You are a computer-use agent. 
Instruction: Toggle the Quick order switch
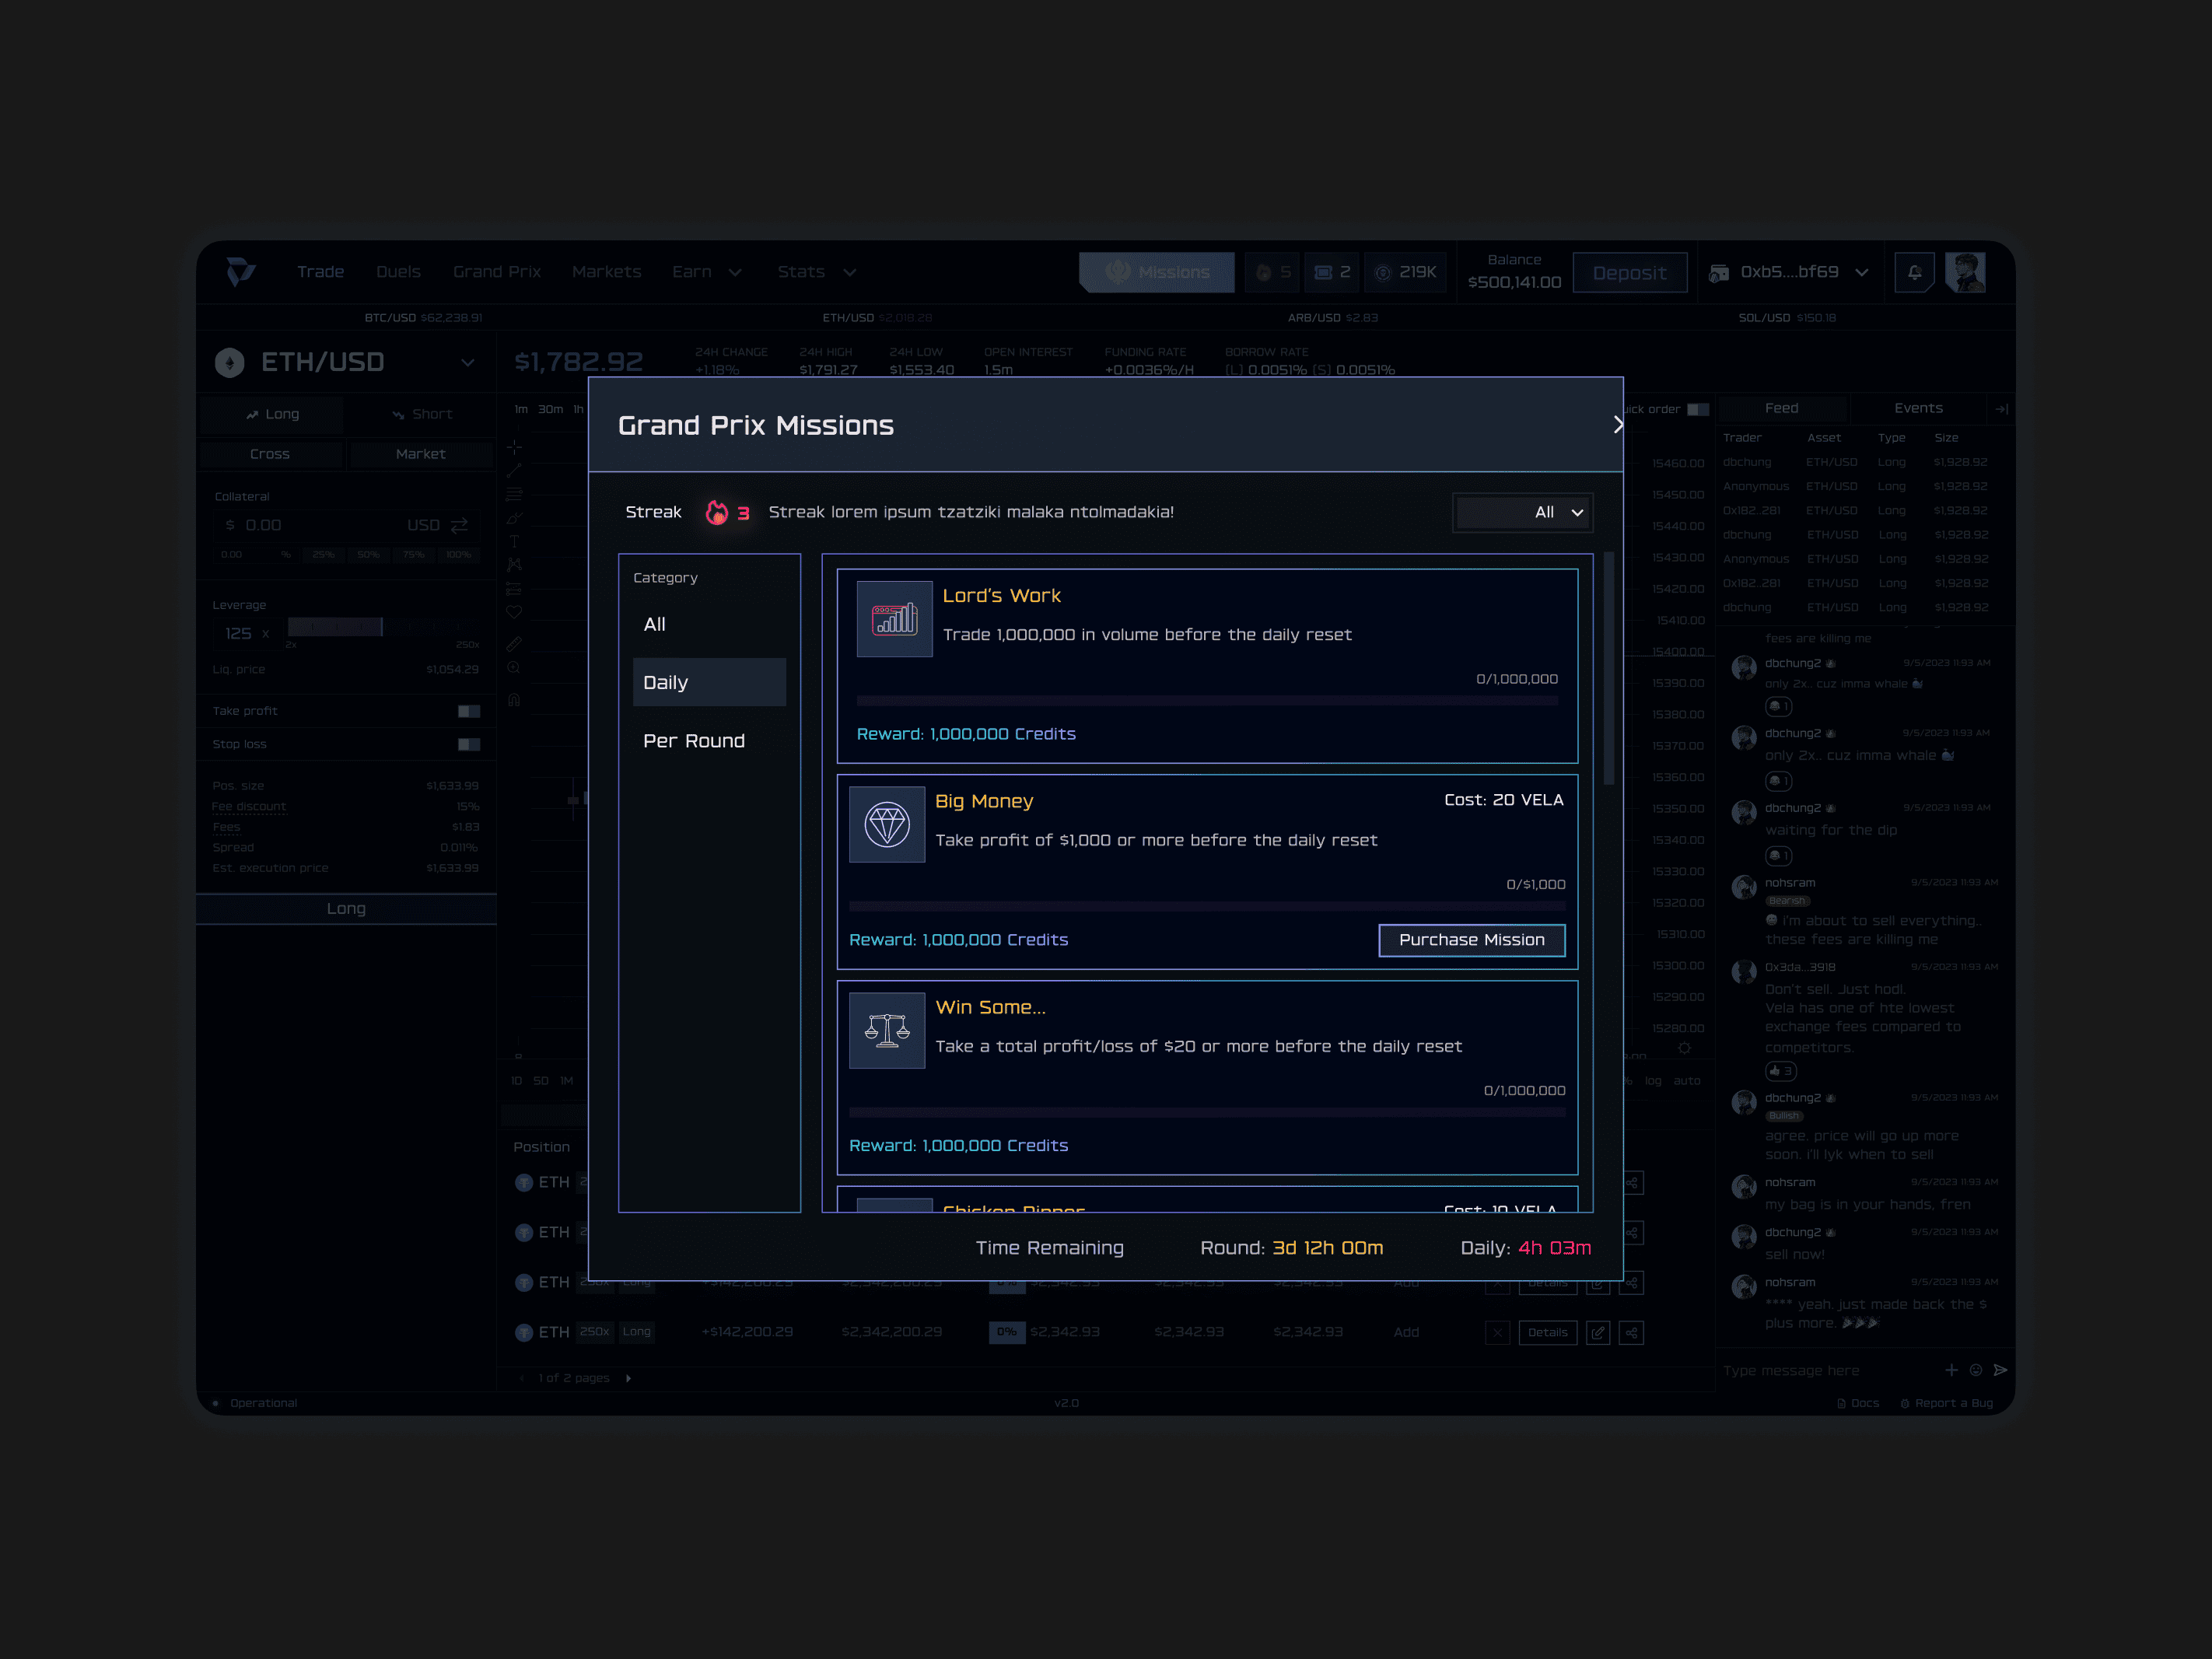coord(1698,409)
